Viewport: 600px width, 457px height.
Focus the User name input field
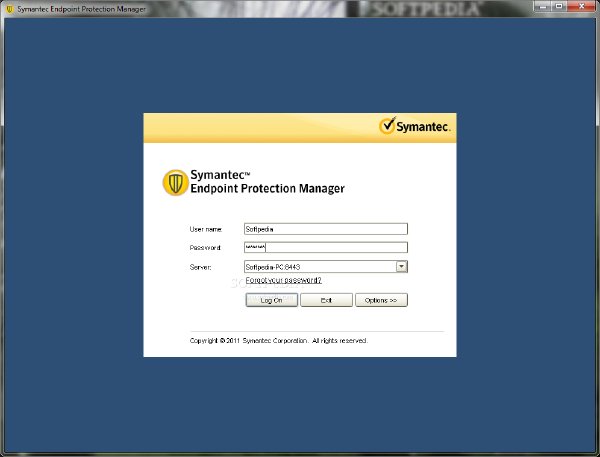[326, 229]
